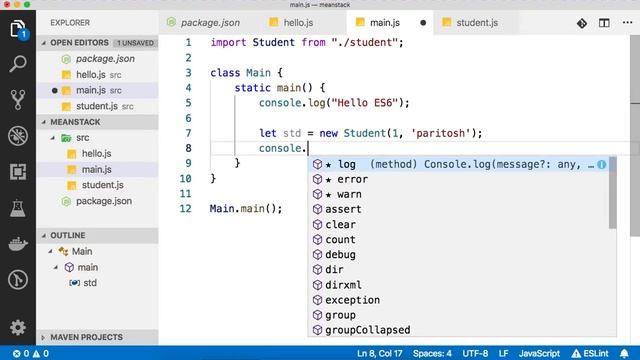Collapse the main method in Outline
640x360 pixels.
[56, 267]
